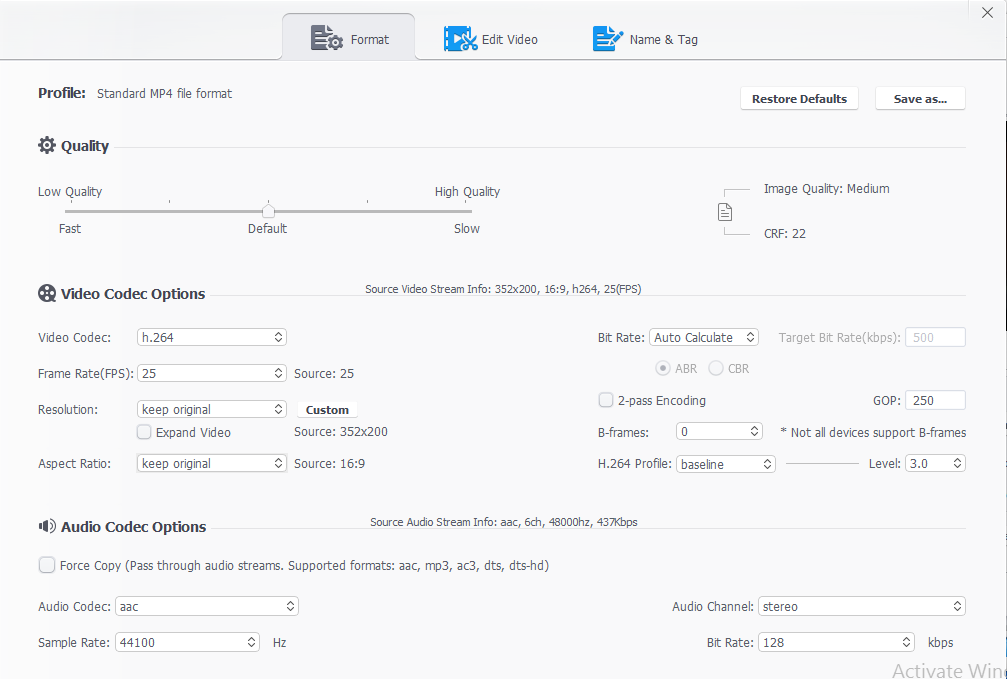Switch to the Edit Video tab
Image resolution: width=1007 pixels, height=679 pixels.
[491, 39]
